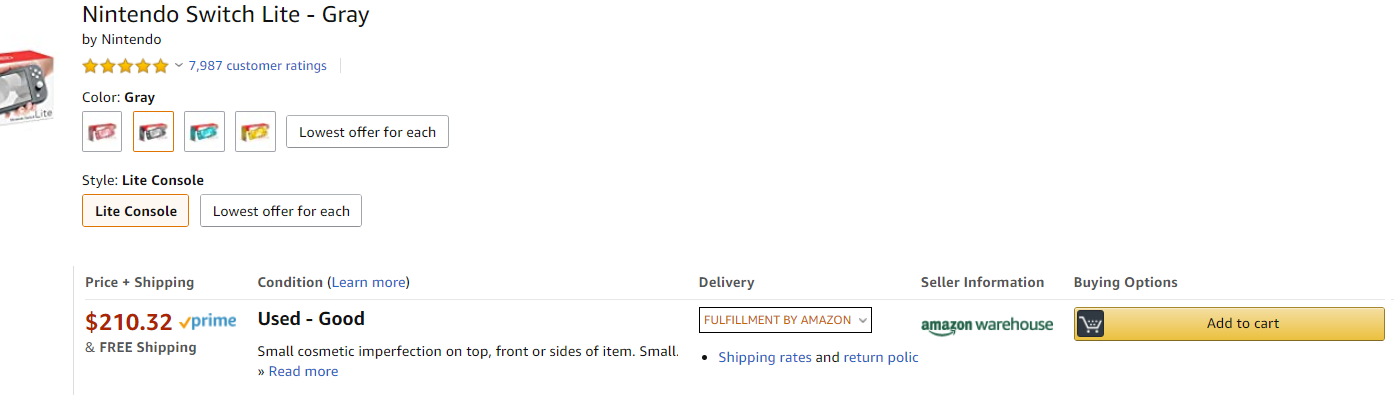Select the coral color Switch Lite swatch

102,131
